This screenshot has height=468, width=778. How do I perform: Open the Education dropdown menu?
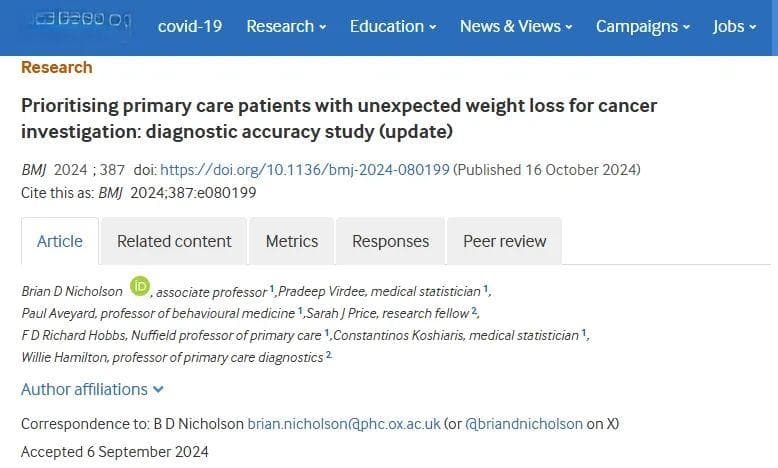tap(393, 26)
